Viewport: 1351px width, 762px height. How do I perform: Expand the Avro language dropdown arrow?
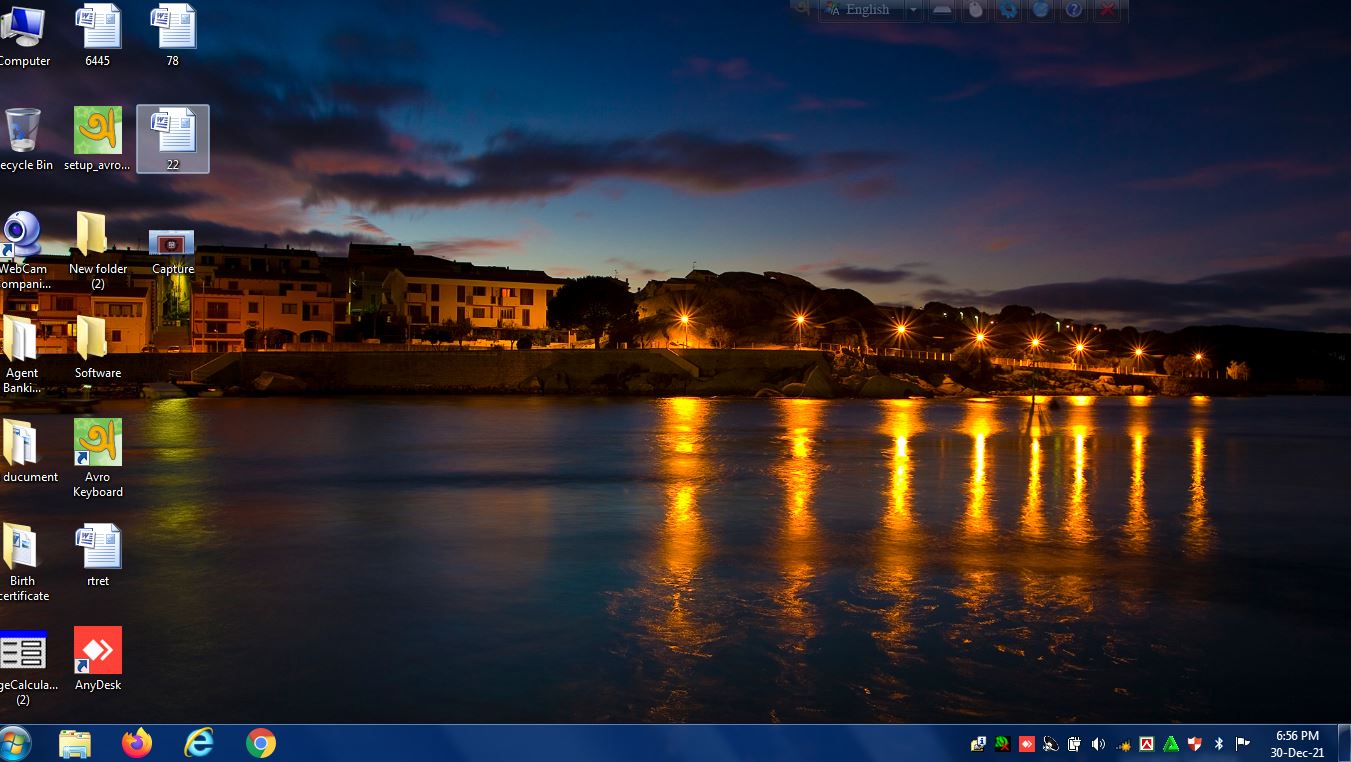coord(913,10)
